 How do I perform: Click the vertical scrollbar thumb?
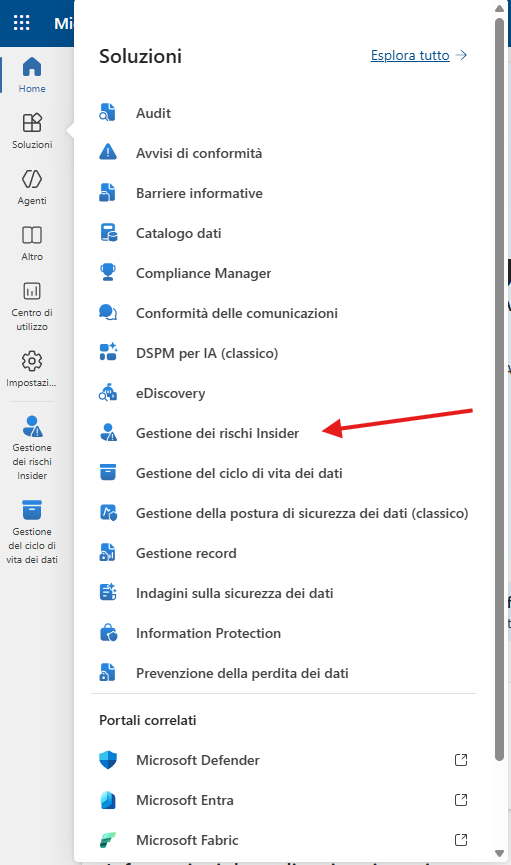click(499, 389)
